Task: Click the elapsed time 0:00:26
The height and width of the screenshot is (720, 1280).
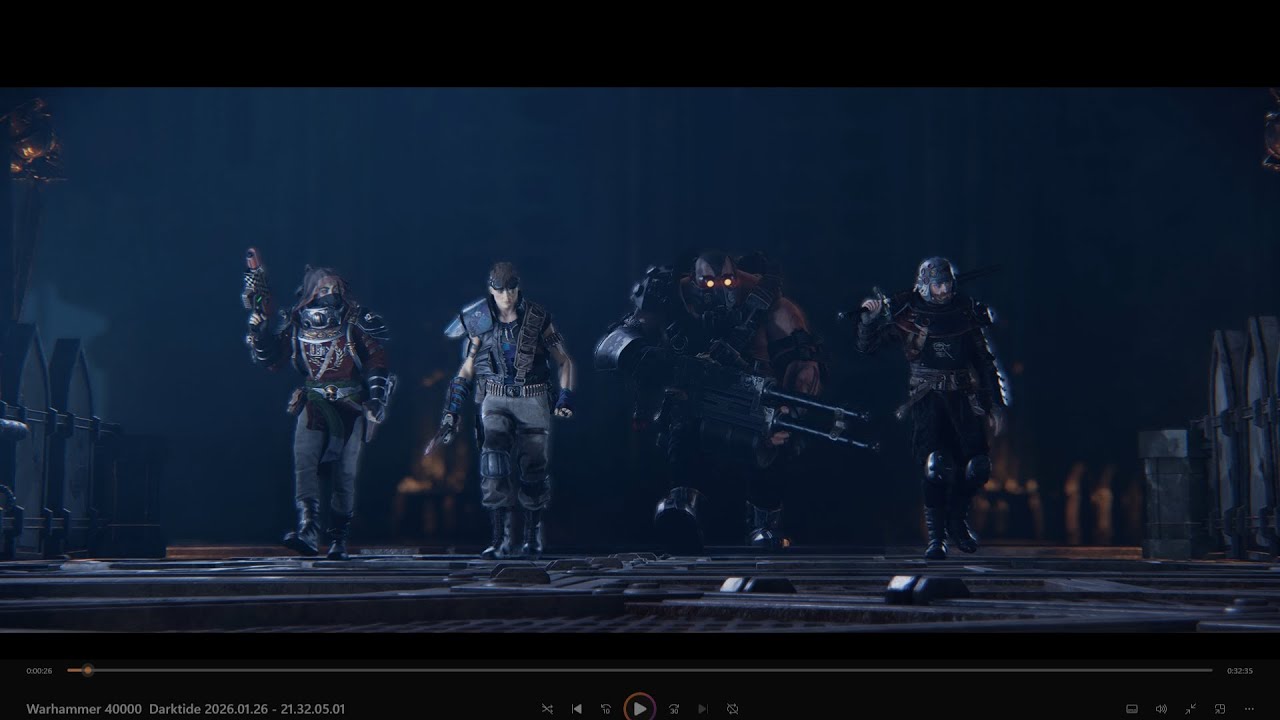Action: coord(40,671)
